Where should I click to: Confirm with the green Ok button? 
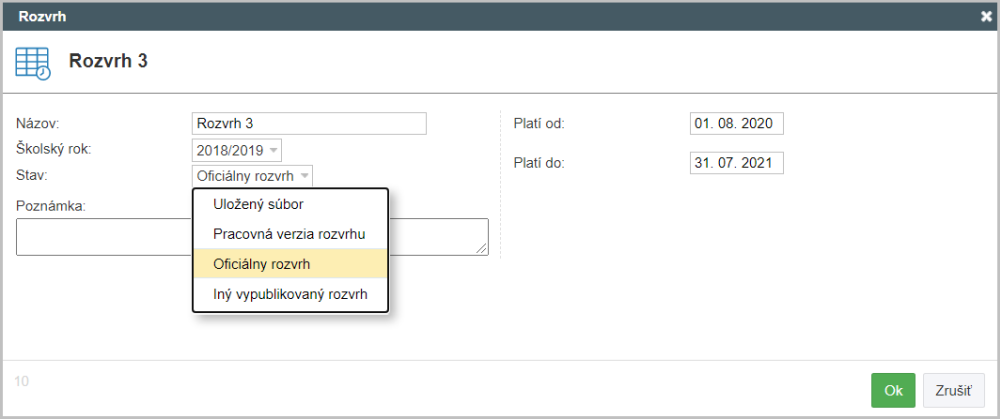[893, 390]
